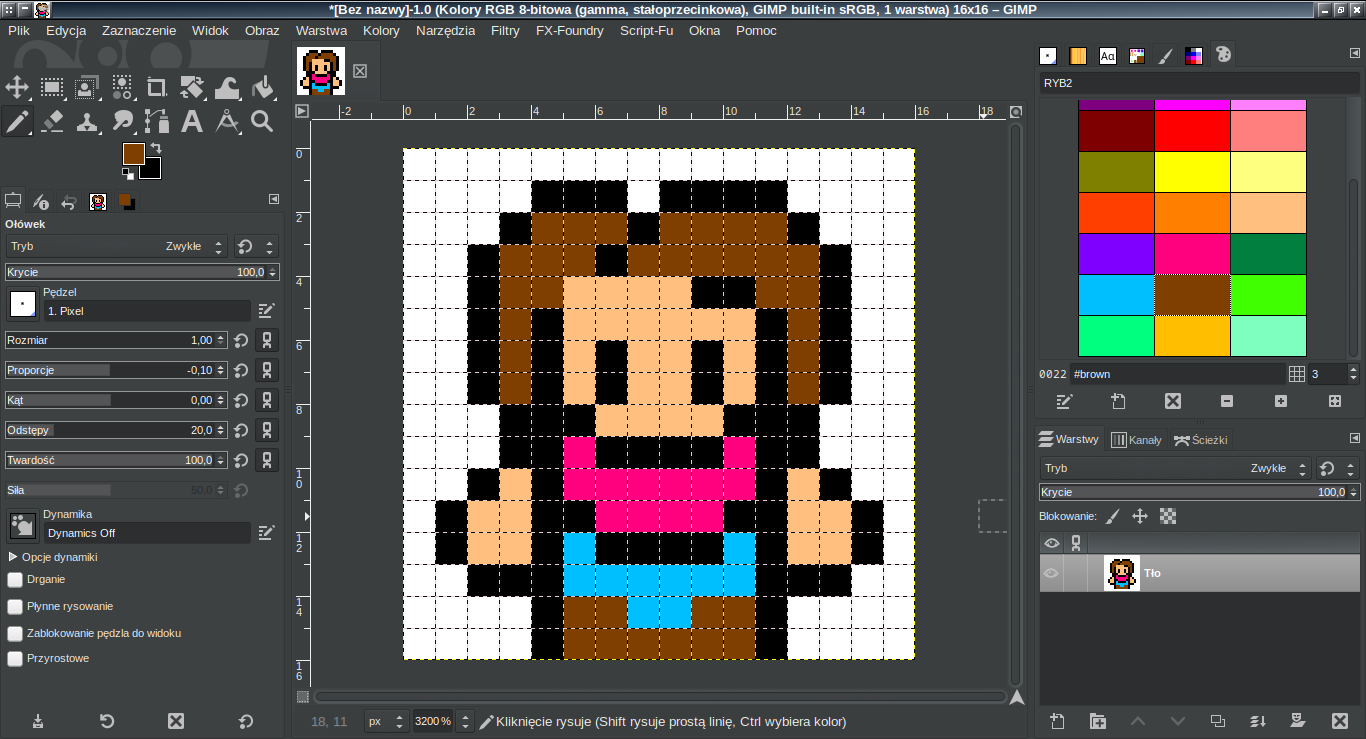The image size is (1366, 739).
Task: Select the Eraser tool
Action: [x=52, y=122]
